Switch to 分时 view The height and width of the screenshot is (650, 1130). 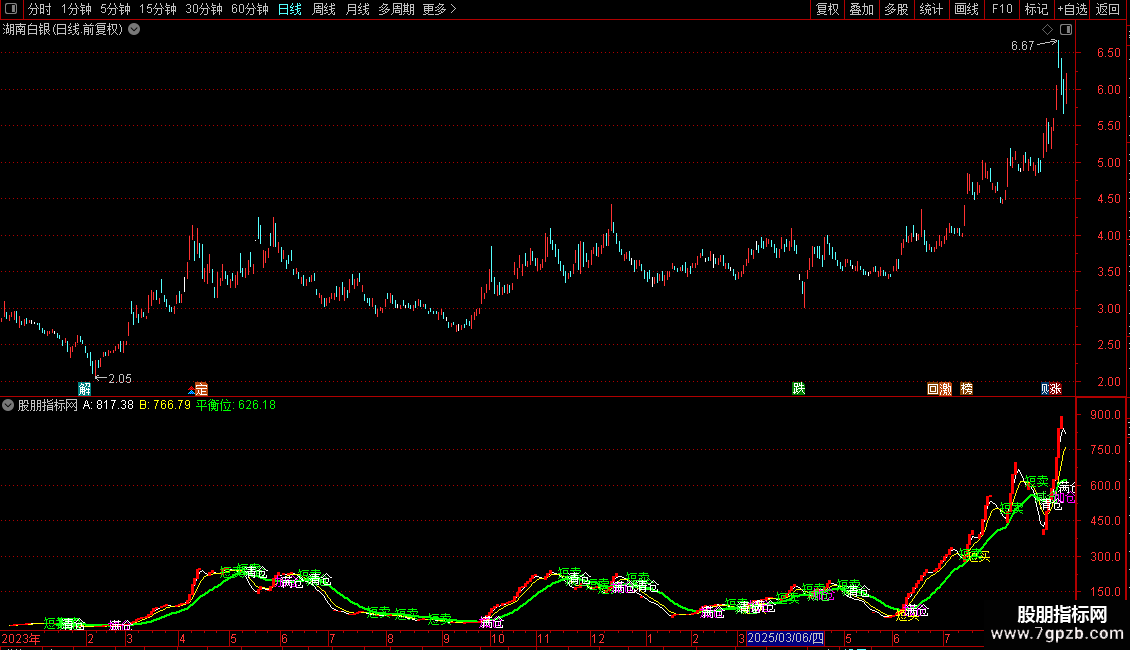(x=40, y=9)
